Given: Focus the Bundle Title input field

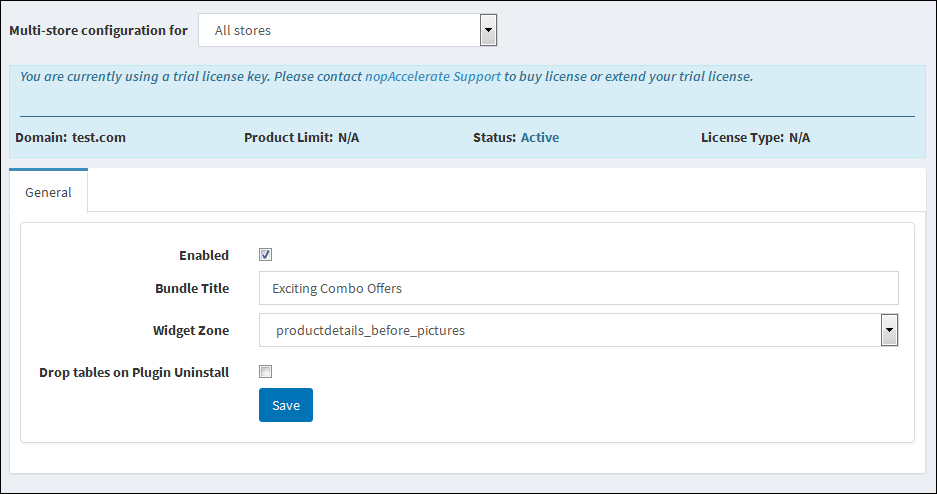Looking at the screenshot, I should pyautogui.click(x=578, y=288).
